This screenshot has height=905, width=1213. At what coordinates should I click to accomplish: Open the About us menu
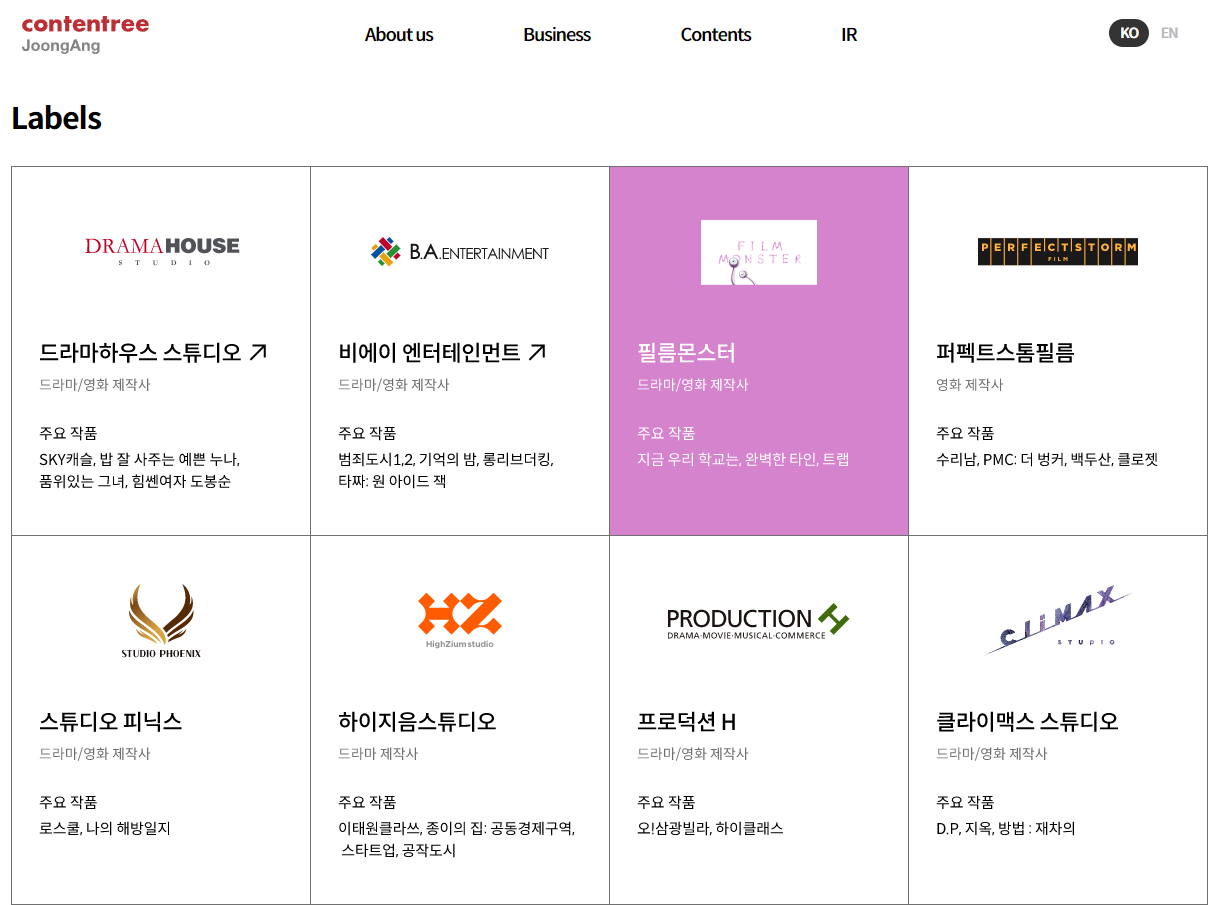399,34
